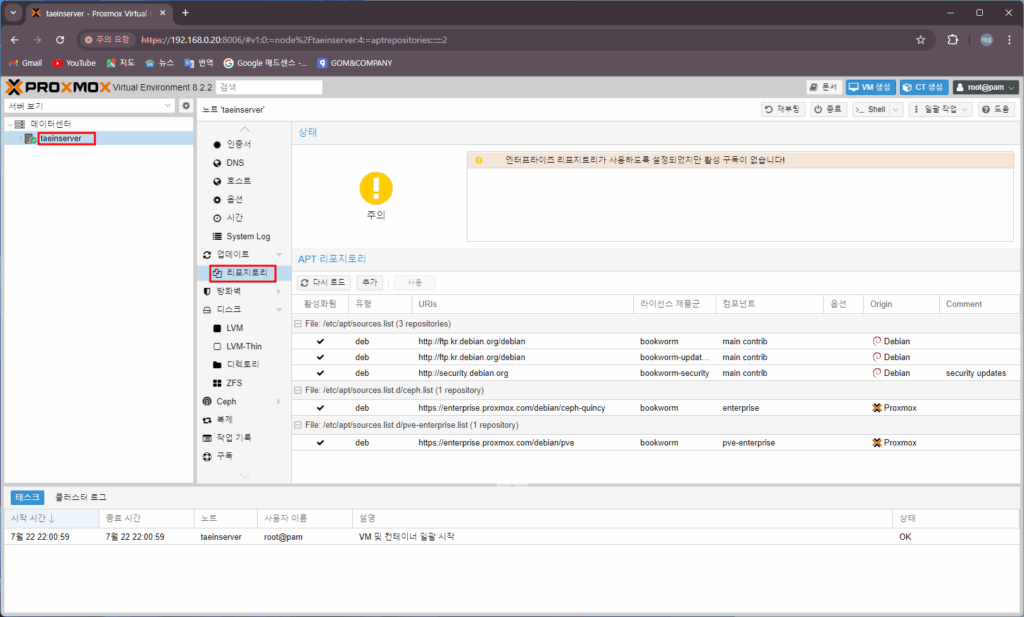Click the CT 생성 button
1024x617 pixels.
923,87
